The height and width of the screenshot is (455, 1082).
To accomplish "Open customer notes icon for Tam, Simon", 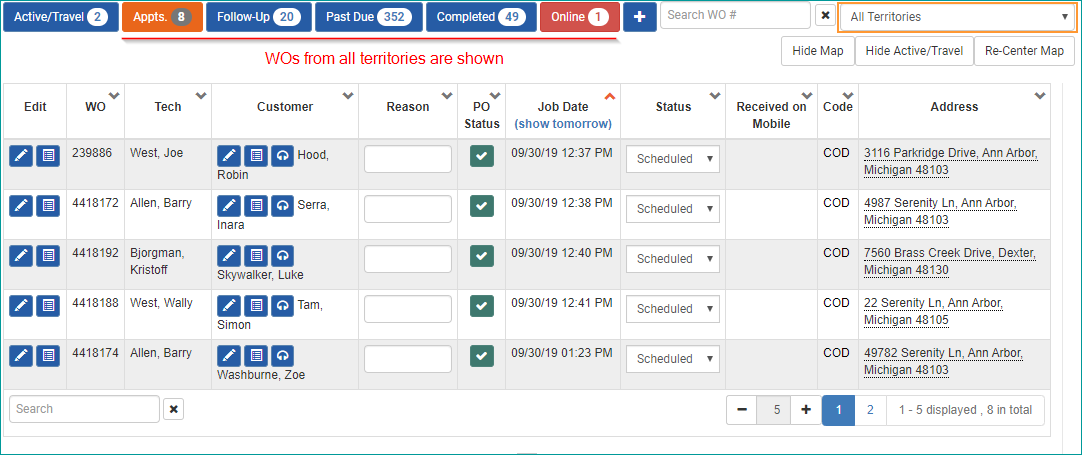I will coord(256,305).
